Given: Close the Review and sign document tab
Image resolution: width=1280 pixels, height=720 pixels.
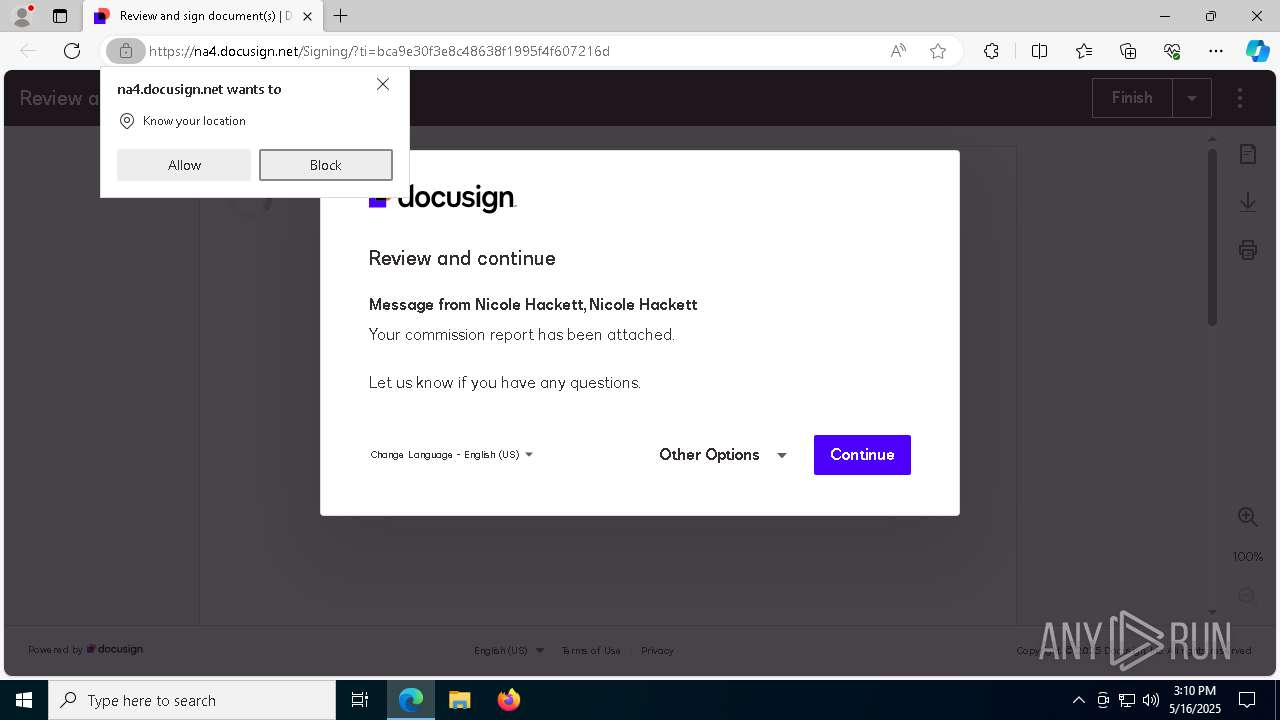Looking at the screenshot, I should coord(307,16).
